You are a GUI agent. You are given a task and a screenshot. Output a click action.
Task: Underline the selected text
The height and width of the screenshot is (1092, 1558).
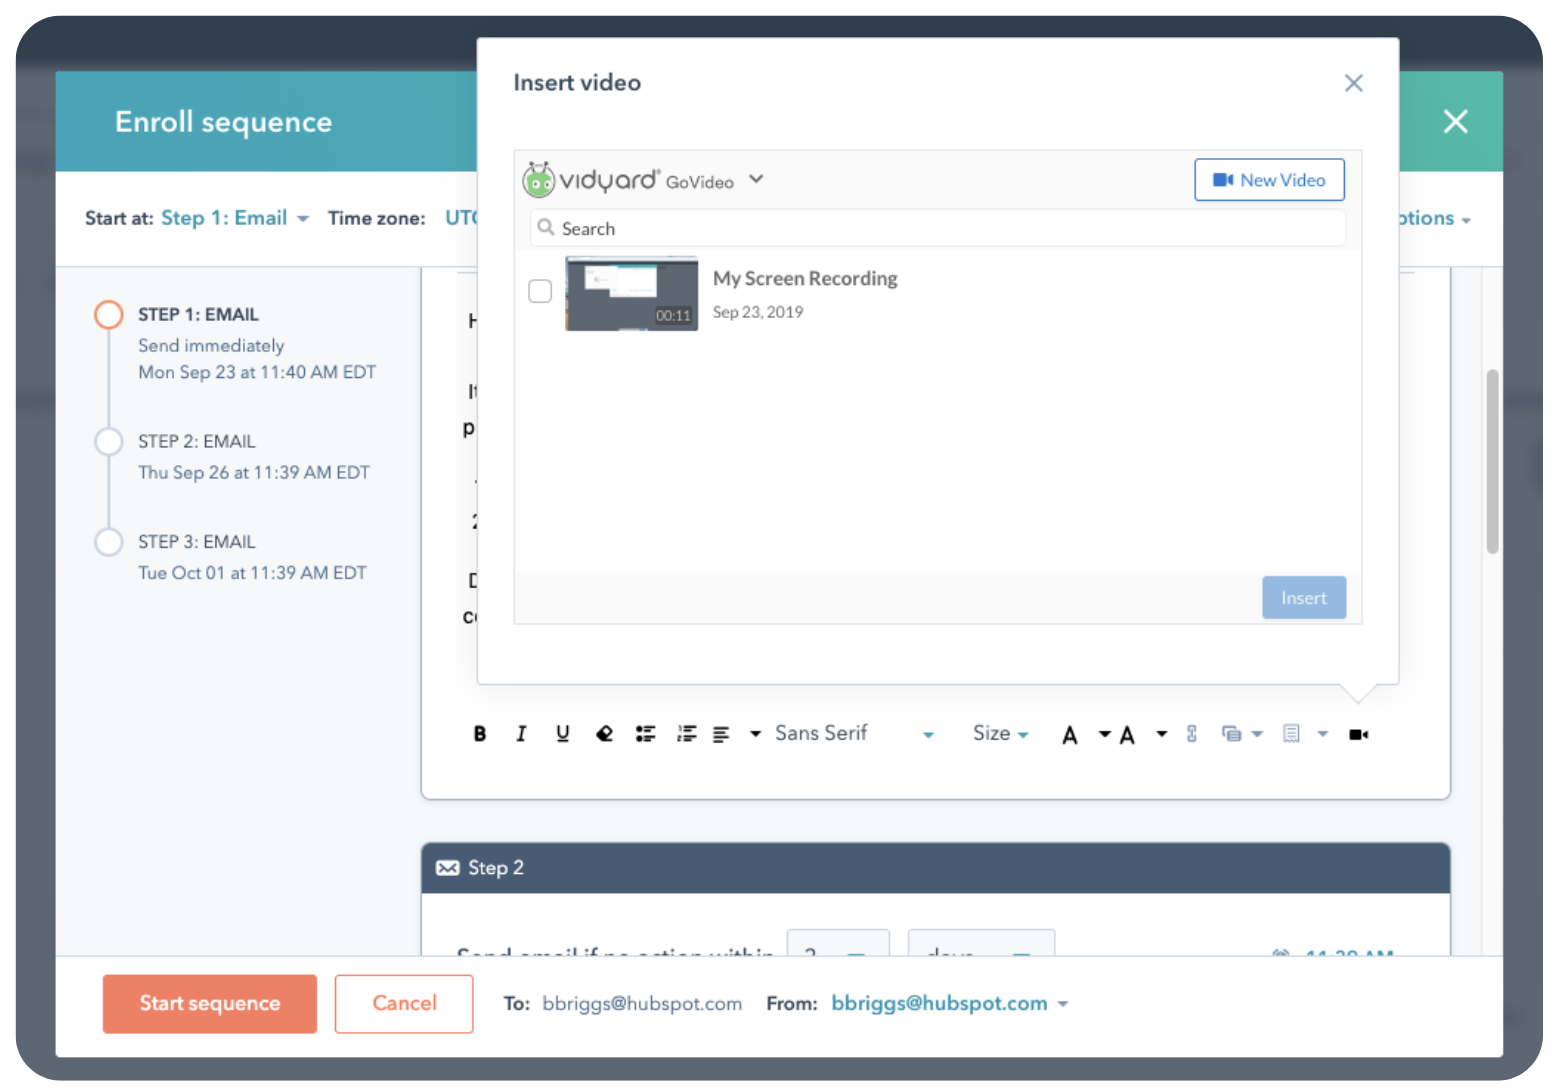(x=562, y=734)
